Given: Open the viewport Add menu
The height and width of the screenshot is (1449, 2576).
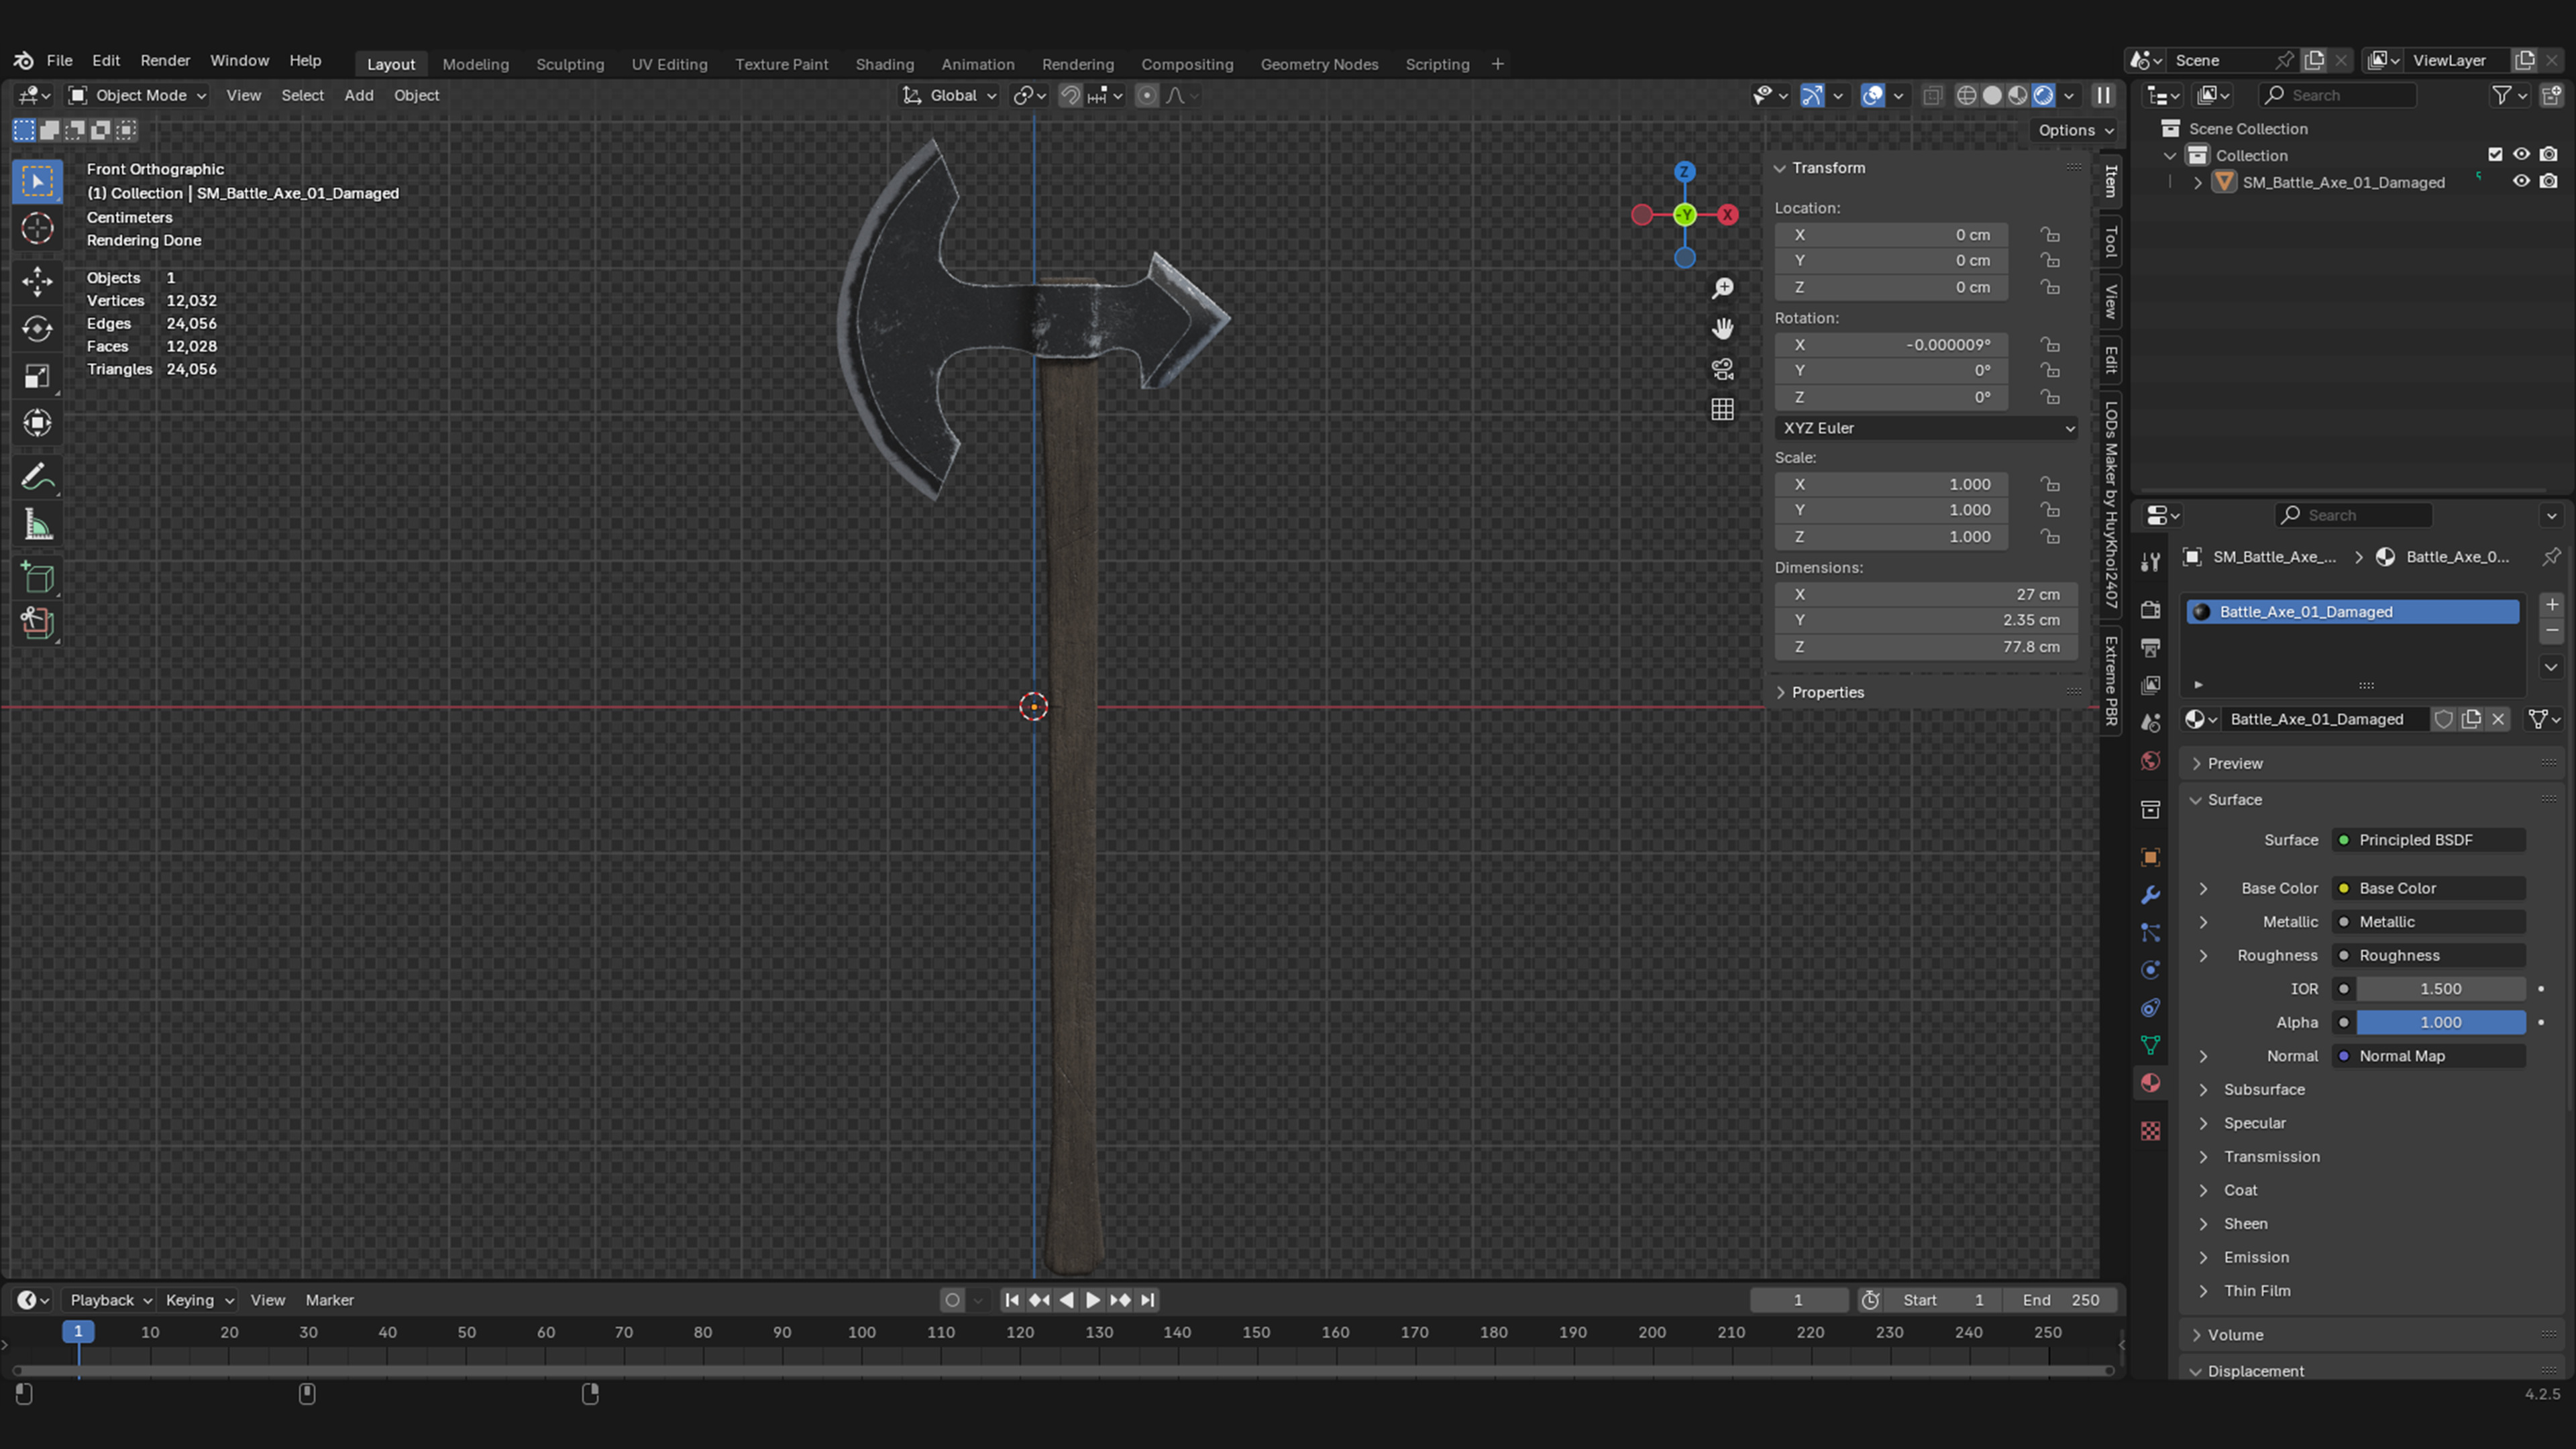Looking at the screenshot, I should coord(359,95).
